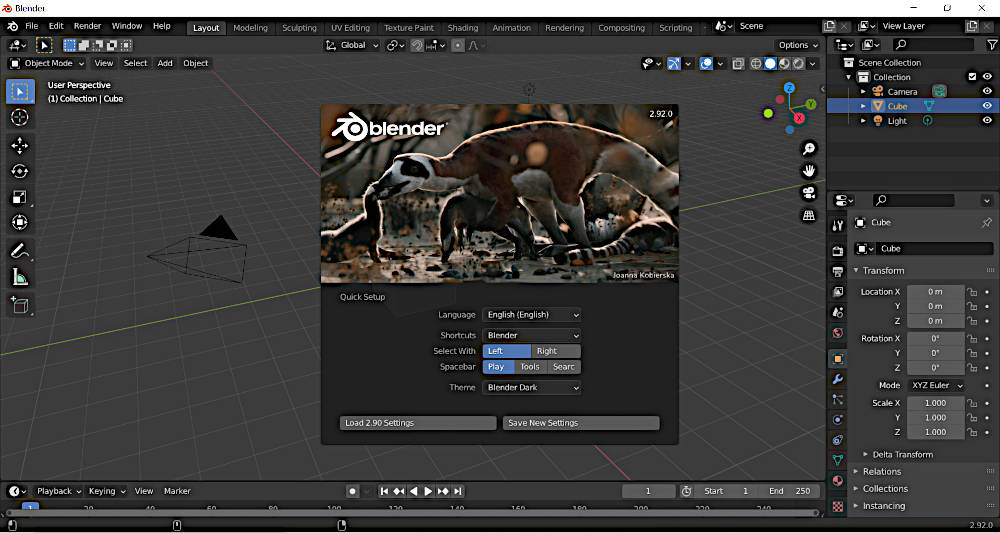Open the Render menu

[87, 26]
